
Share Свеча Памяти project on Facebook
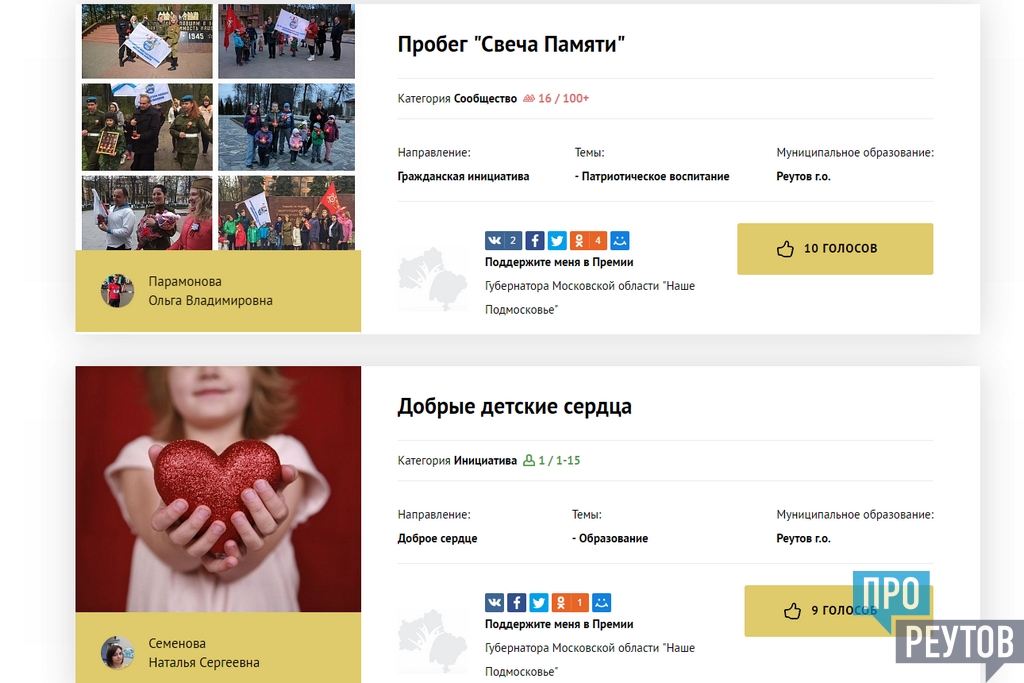[534, 240]
